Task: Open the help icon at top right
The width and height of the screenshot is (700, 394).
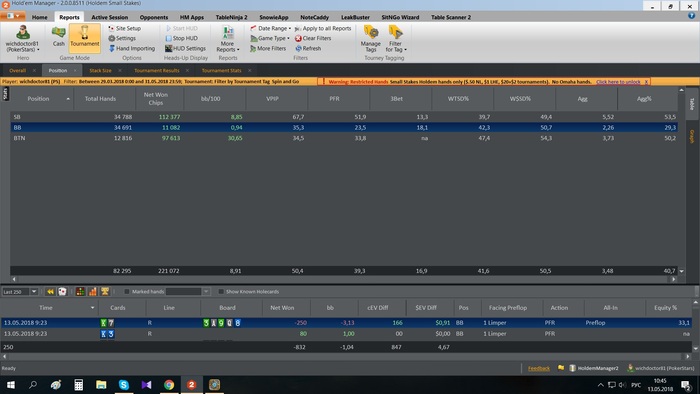Action: [692, 16]
